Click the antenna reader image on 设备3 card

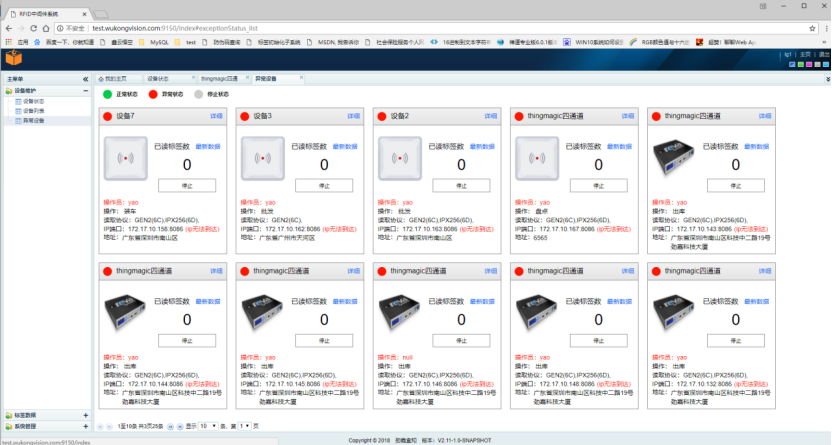coord(263,159)
